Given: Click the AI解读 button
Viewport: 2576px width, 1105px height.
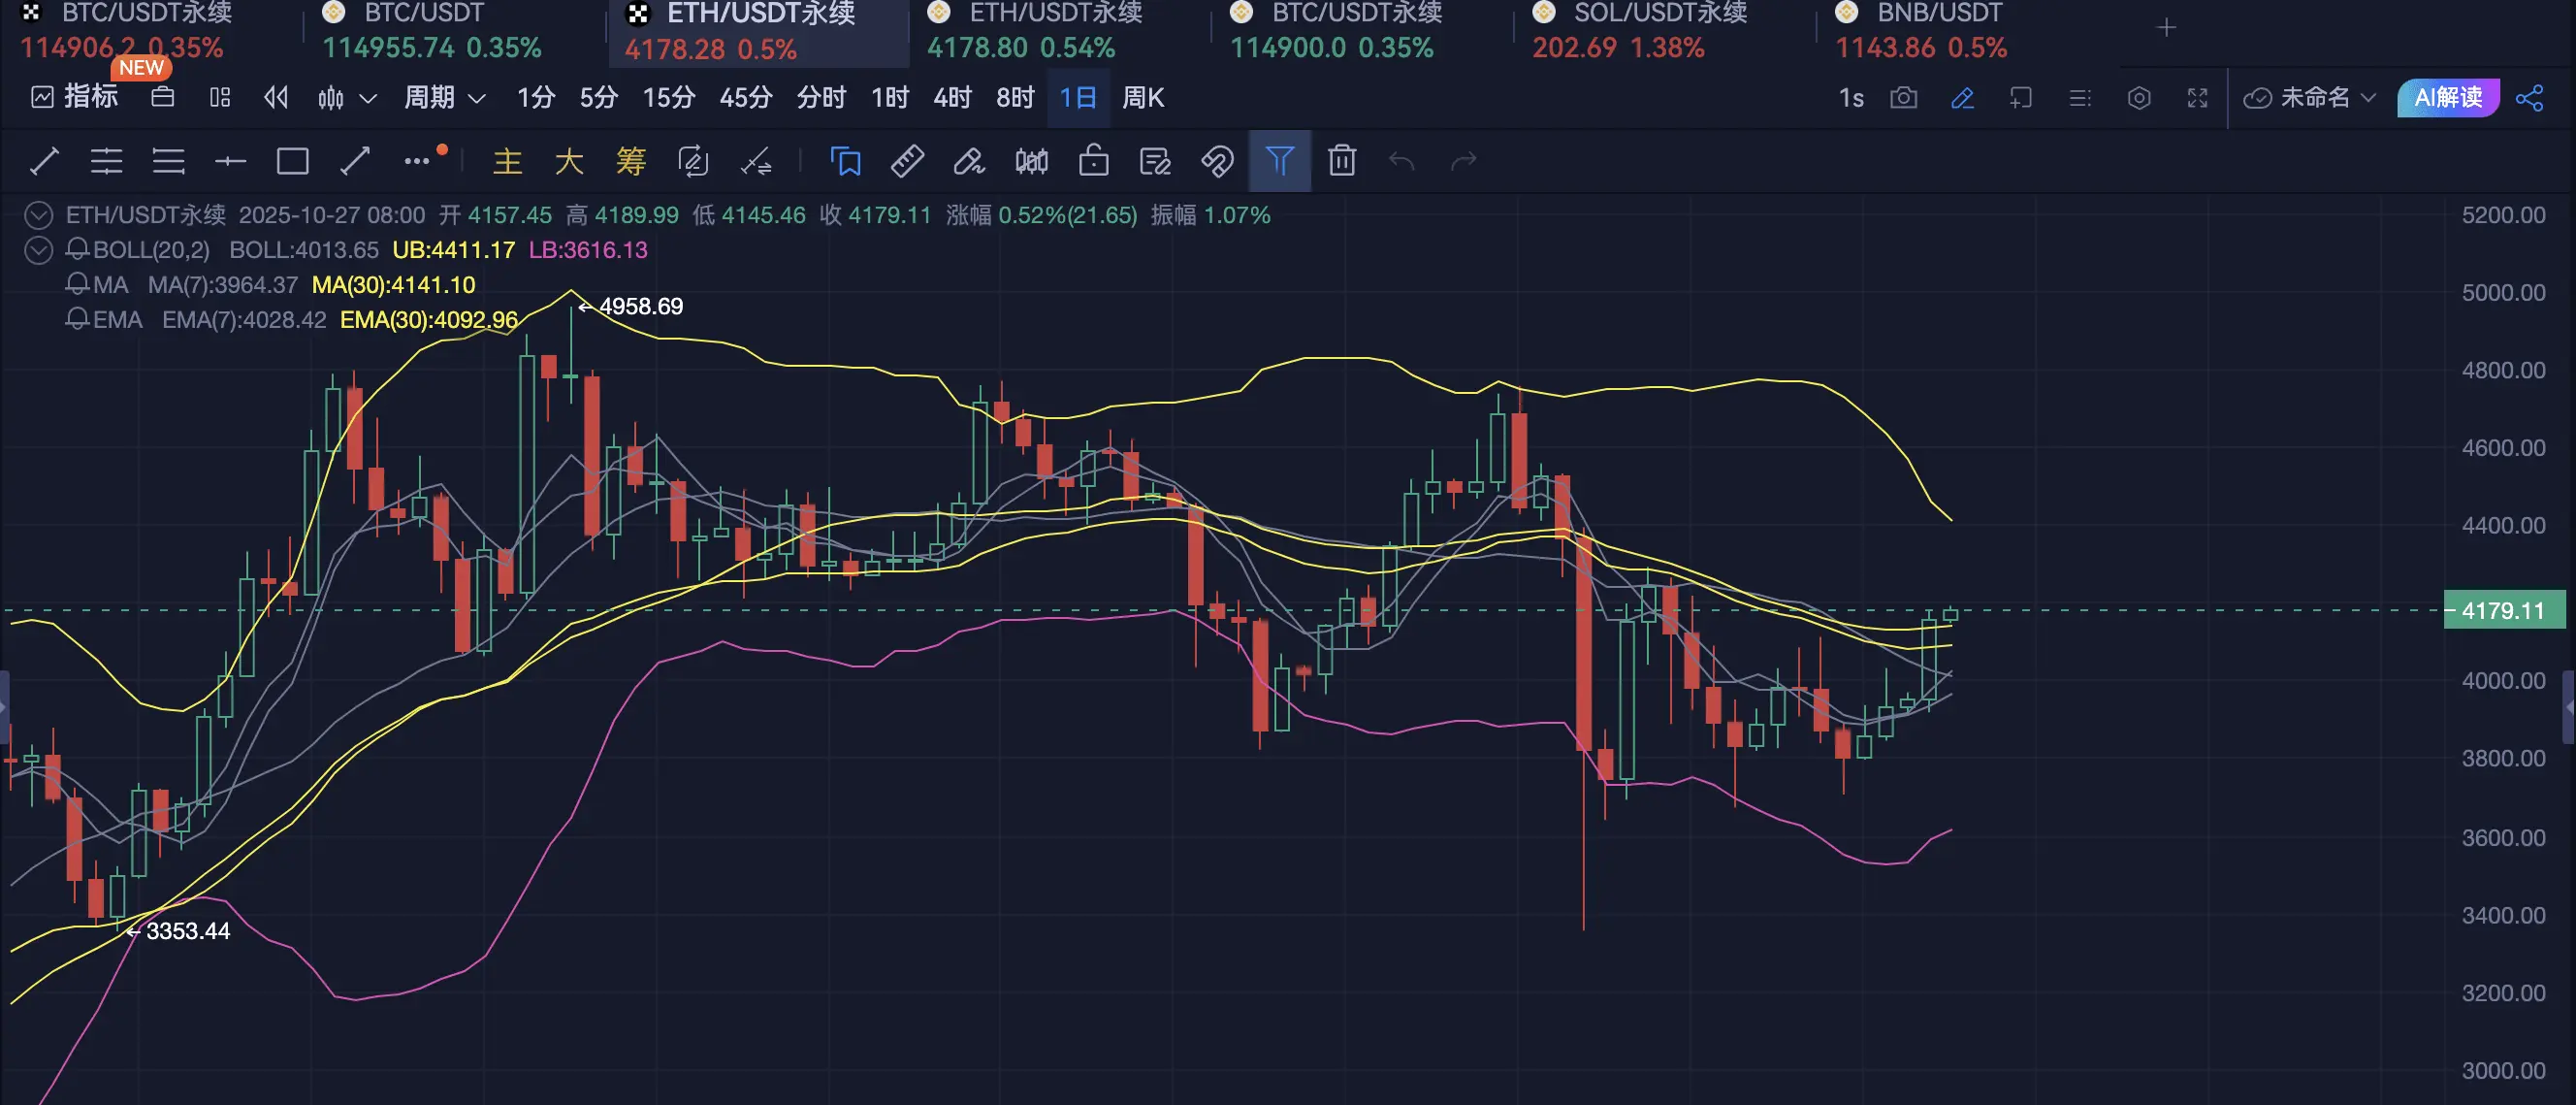Looking at the screenshot, I should coord(2447,98).
